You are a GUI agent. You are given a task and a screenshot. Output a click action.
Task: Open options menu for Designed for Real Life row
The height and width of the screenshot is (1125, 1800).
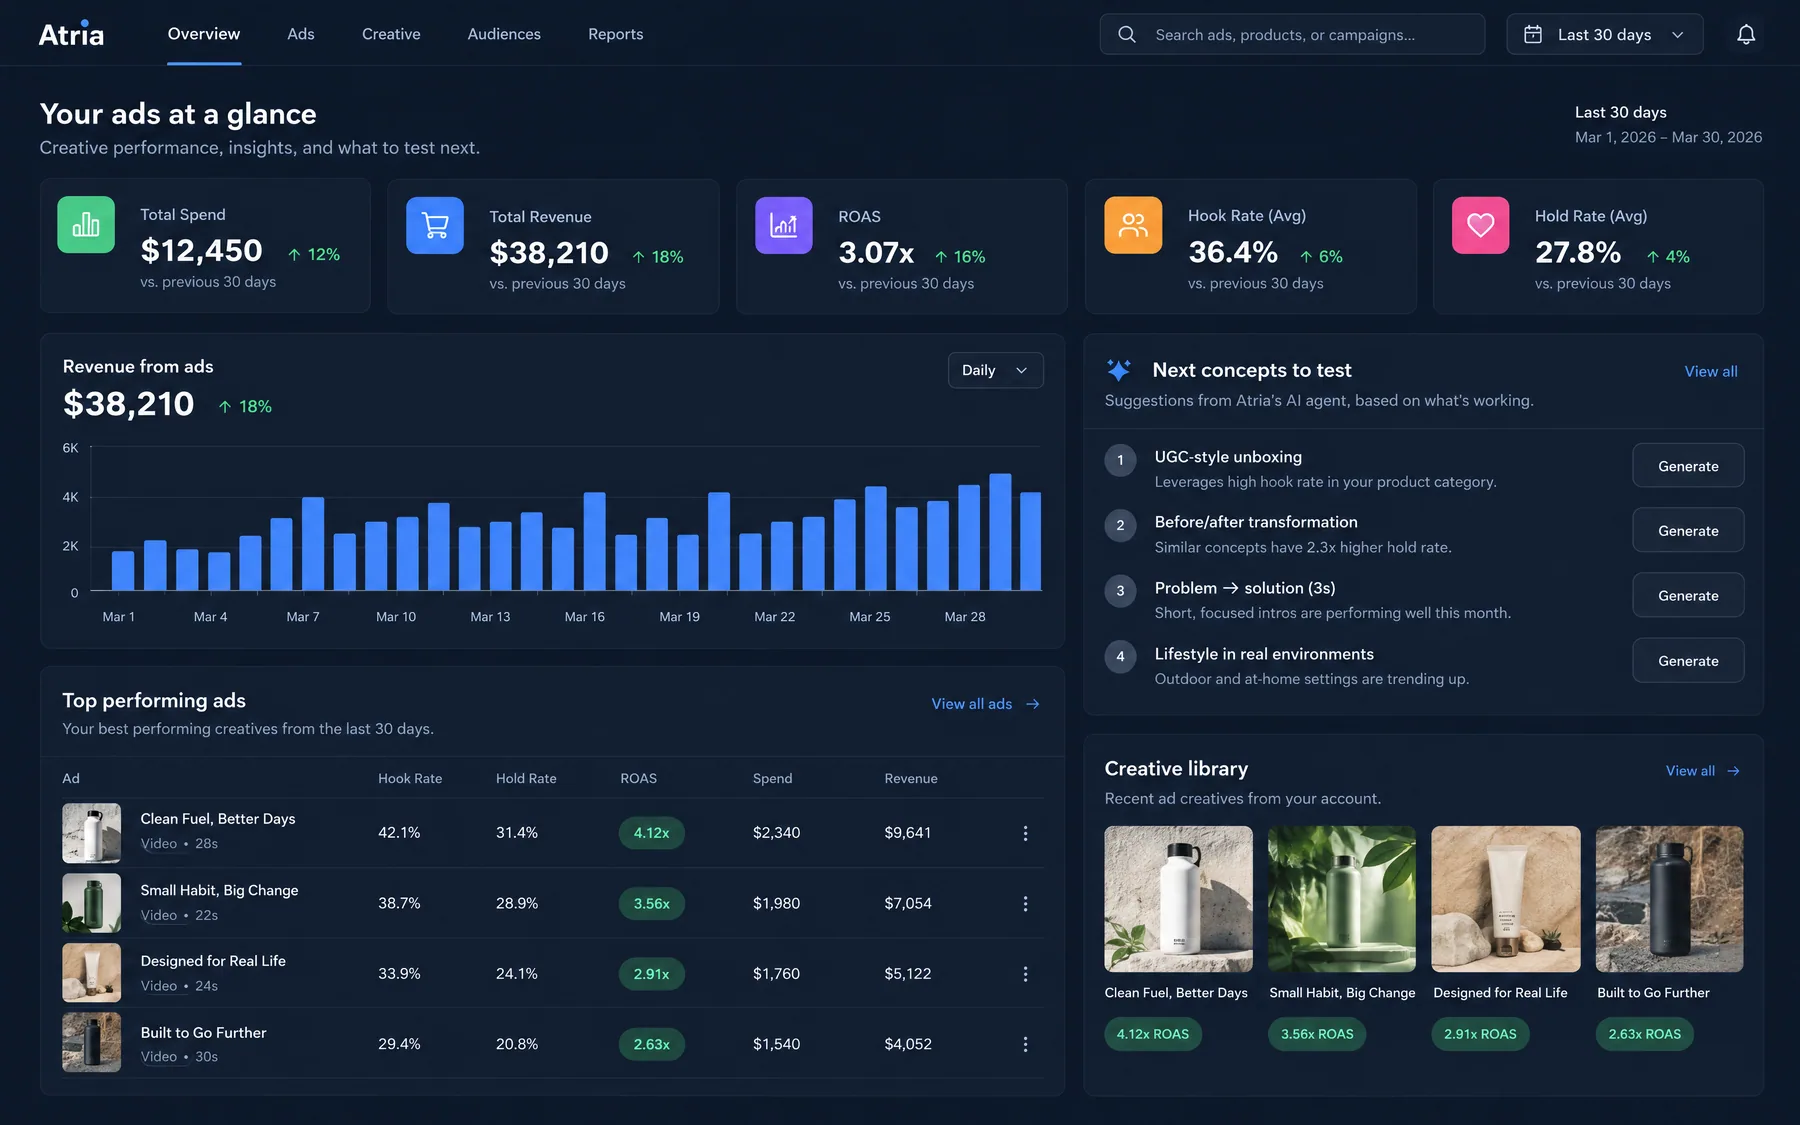[1025, 974]
